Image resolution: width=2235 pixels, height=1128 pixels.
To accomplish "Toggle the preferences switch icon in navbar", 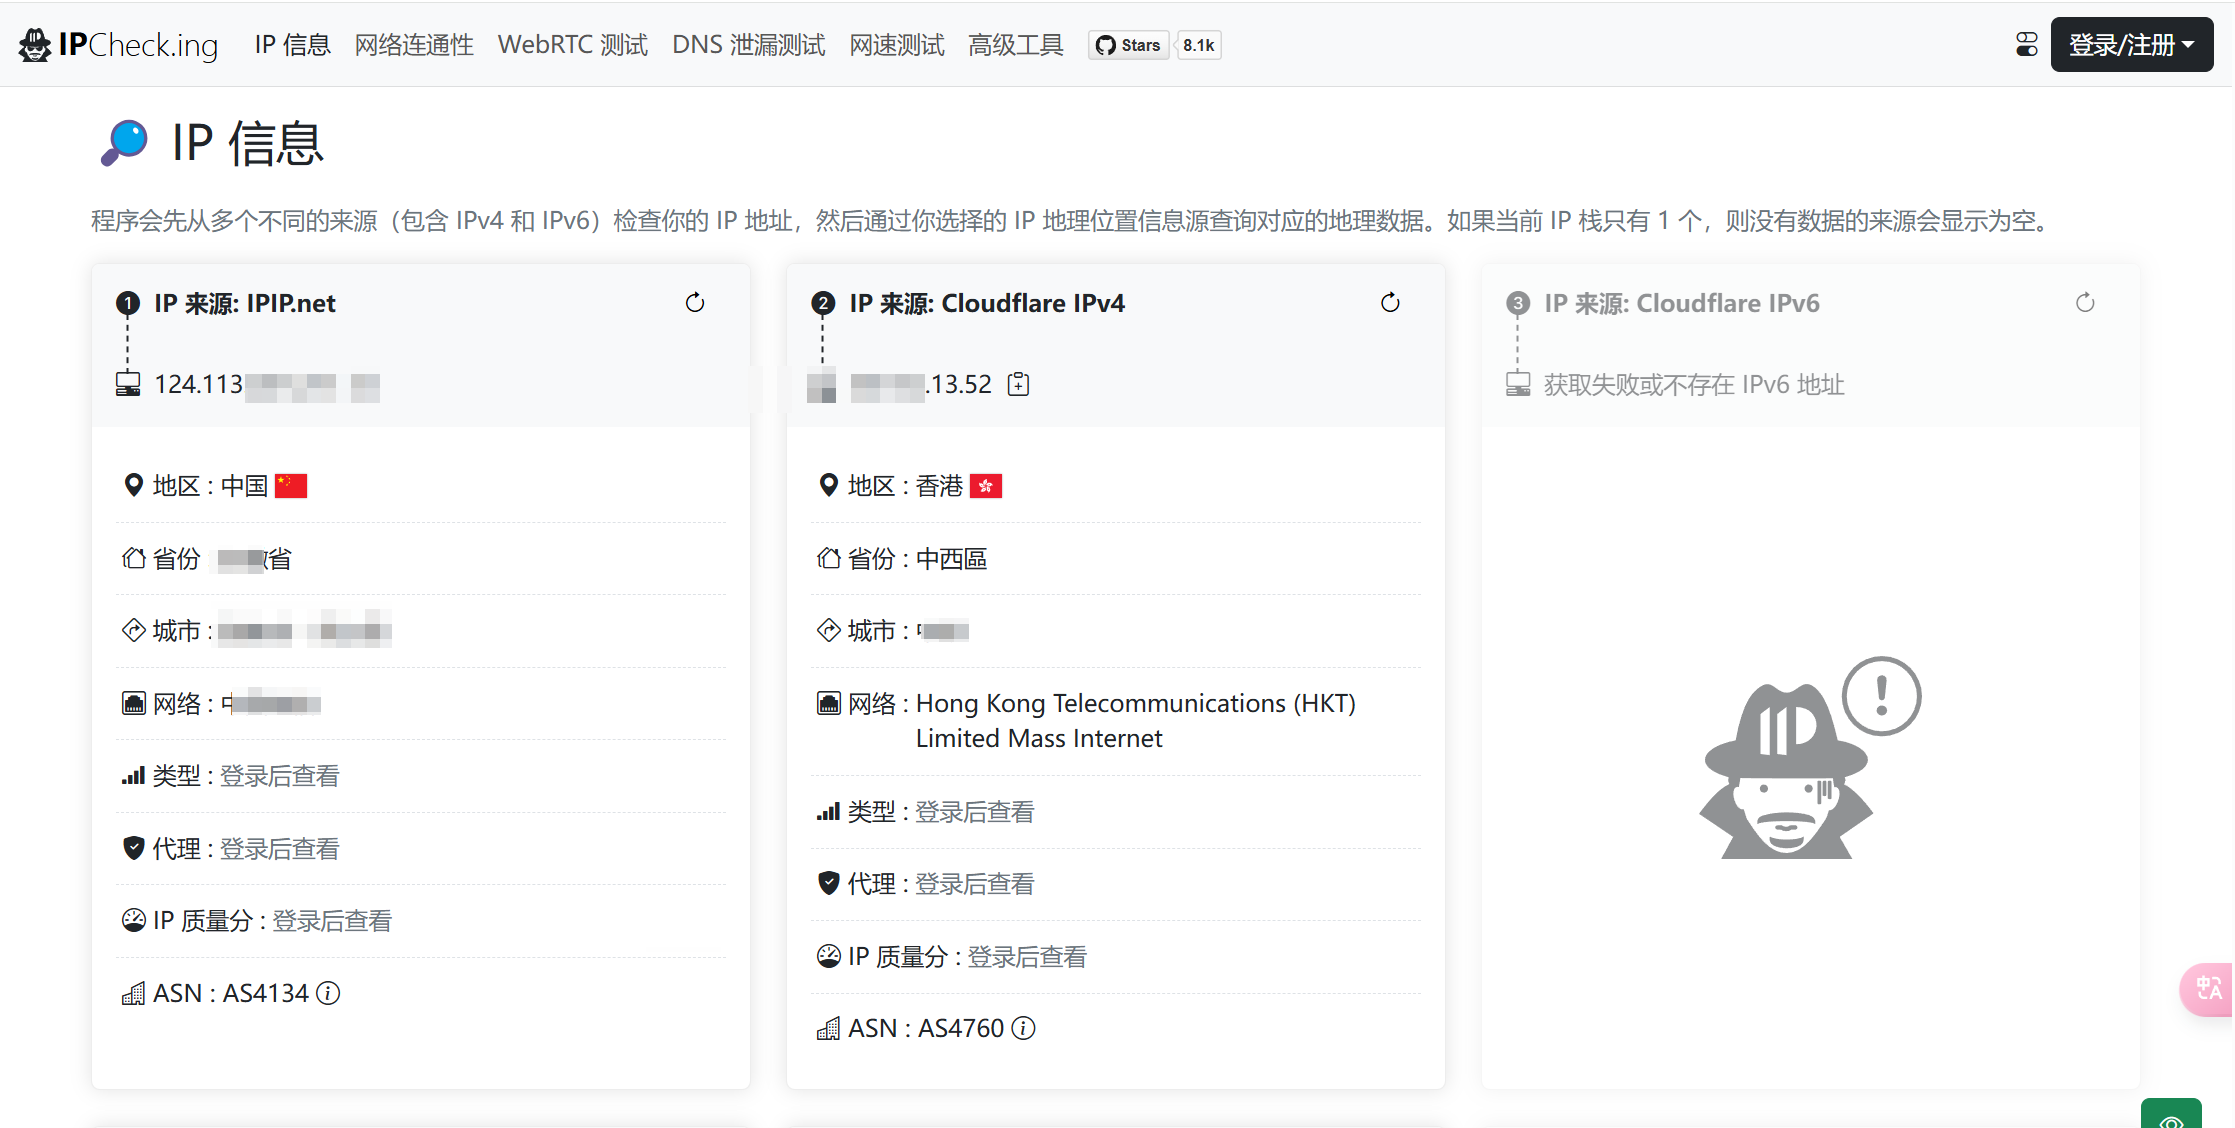I will (x=2026, y=45).
